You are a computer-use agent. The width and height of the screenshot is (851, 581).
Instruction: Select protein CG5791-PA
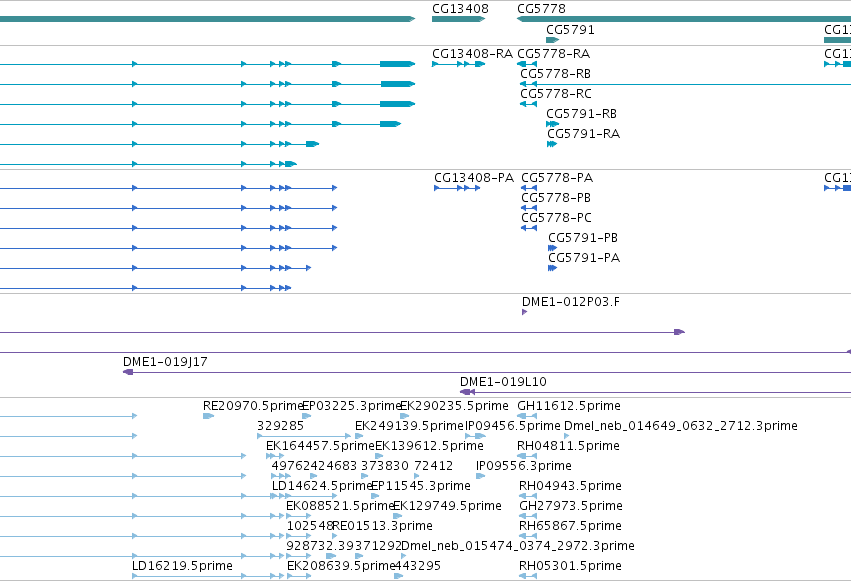point(552,269)
